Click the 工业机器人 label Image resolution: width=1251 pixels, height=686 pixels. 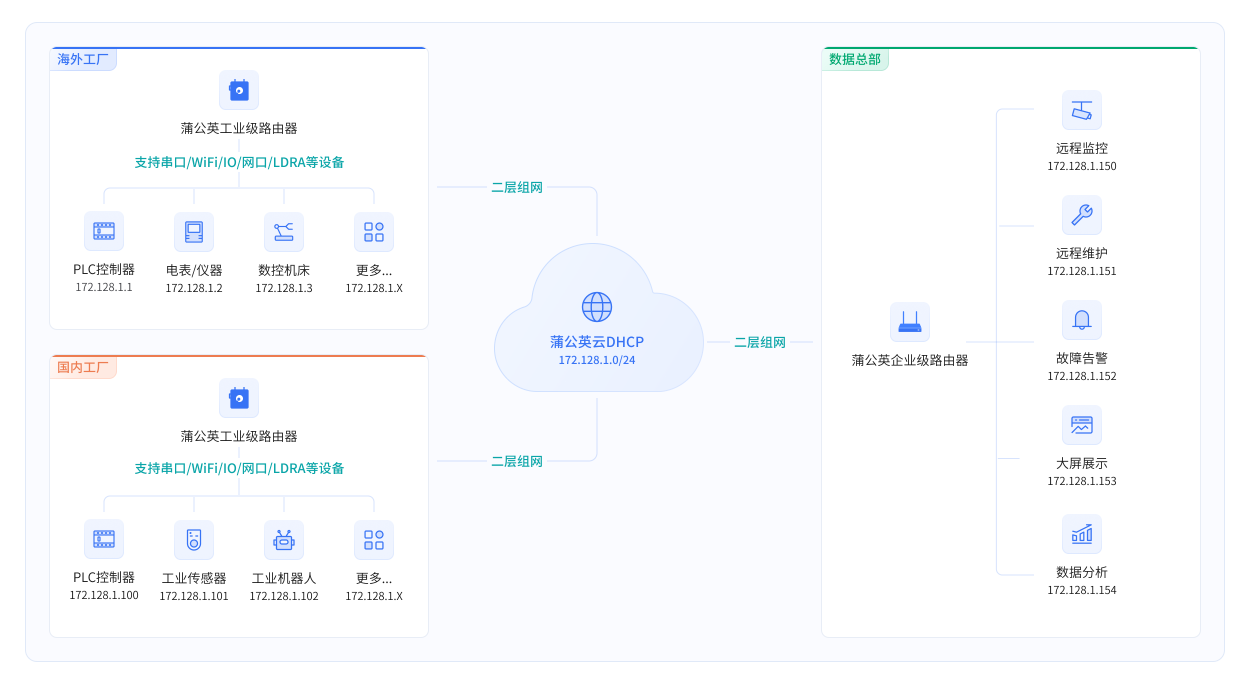(284, 578)
